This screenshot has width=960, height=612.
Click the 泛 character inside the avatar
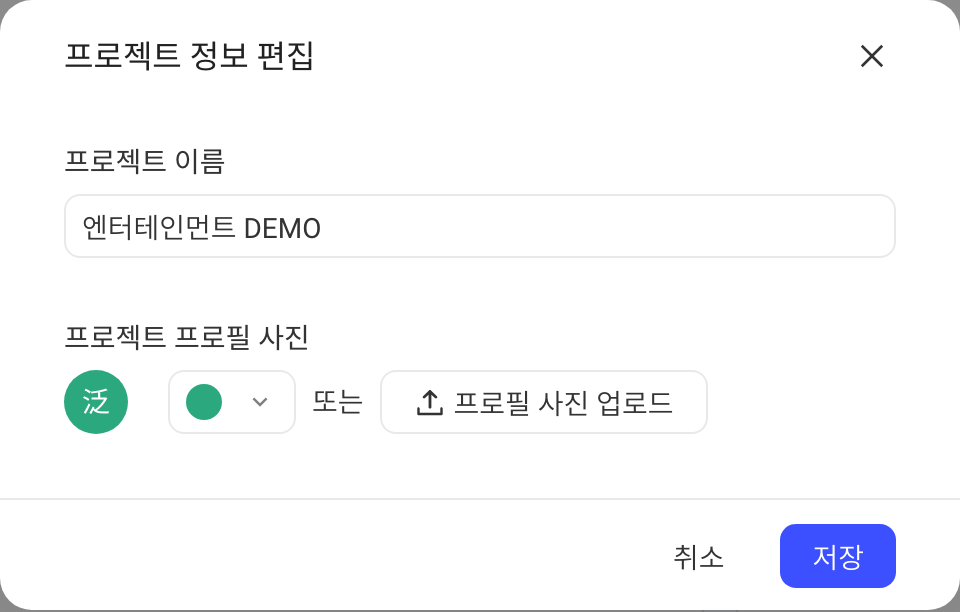[96, 402]
